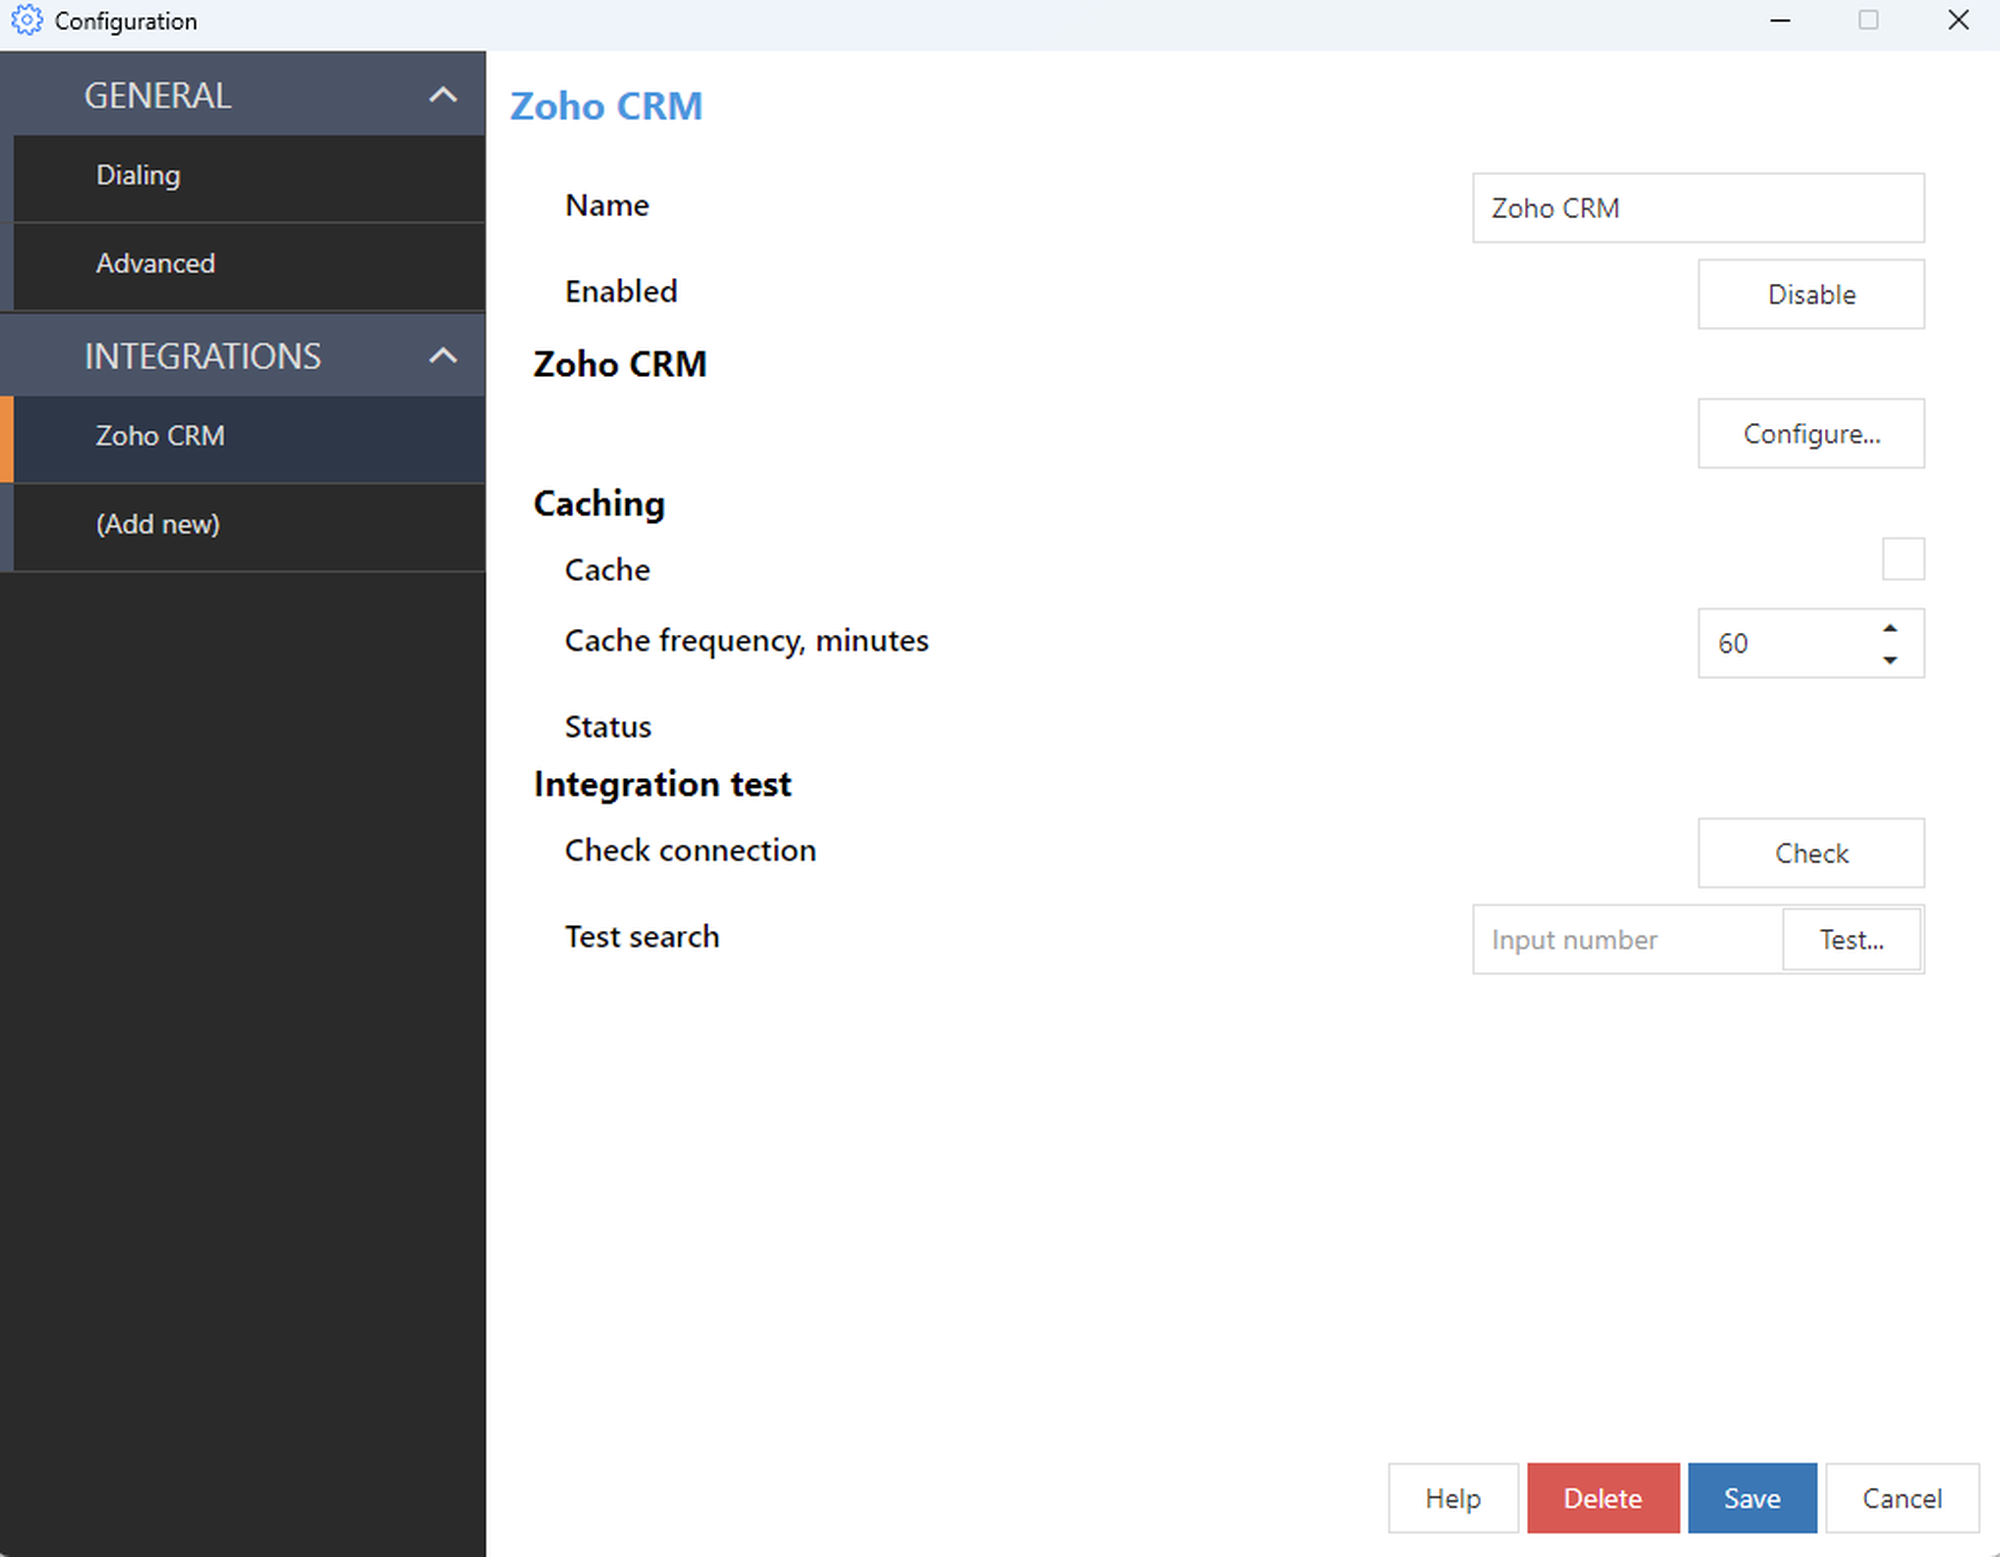Click the Name text field
Viewport: 2000px width, 1557px height.
pos(1697,208)
